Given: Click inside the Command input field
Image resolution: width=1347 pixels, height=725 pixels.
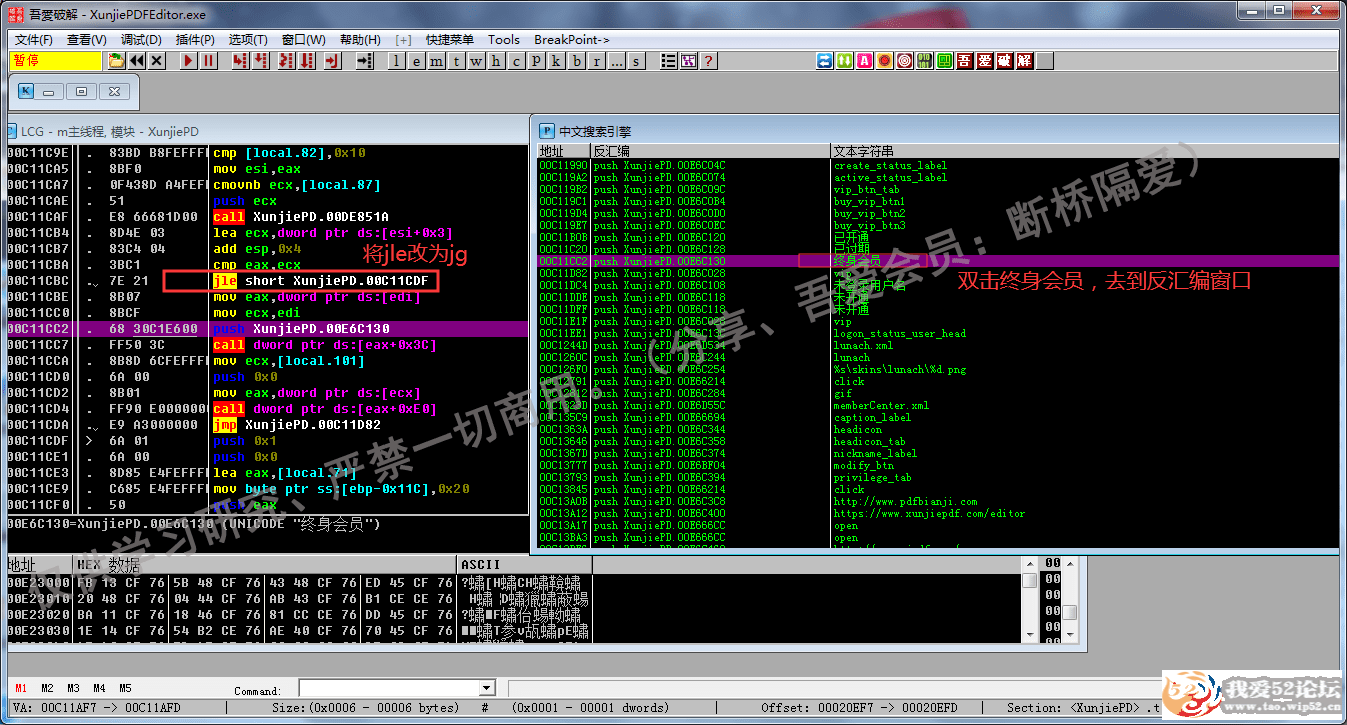Looking at the screenshot, I should 389,688.
